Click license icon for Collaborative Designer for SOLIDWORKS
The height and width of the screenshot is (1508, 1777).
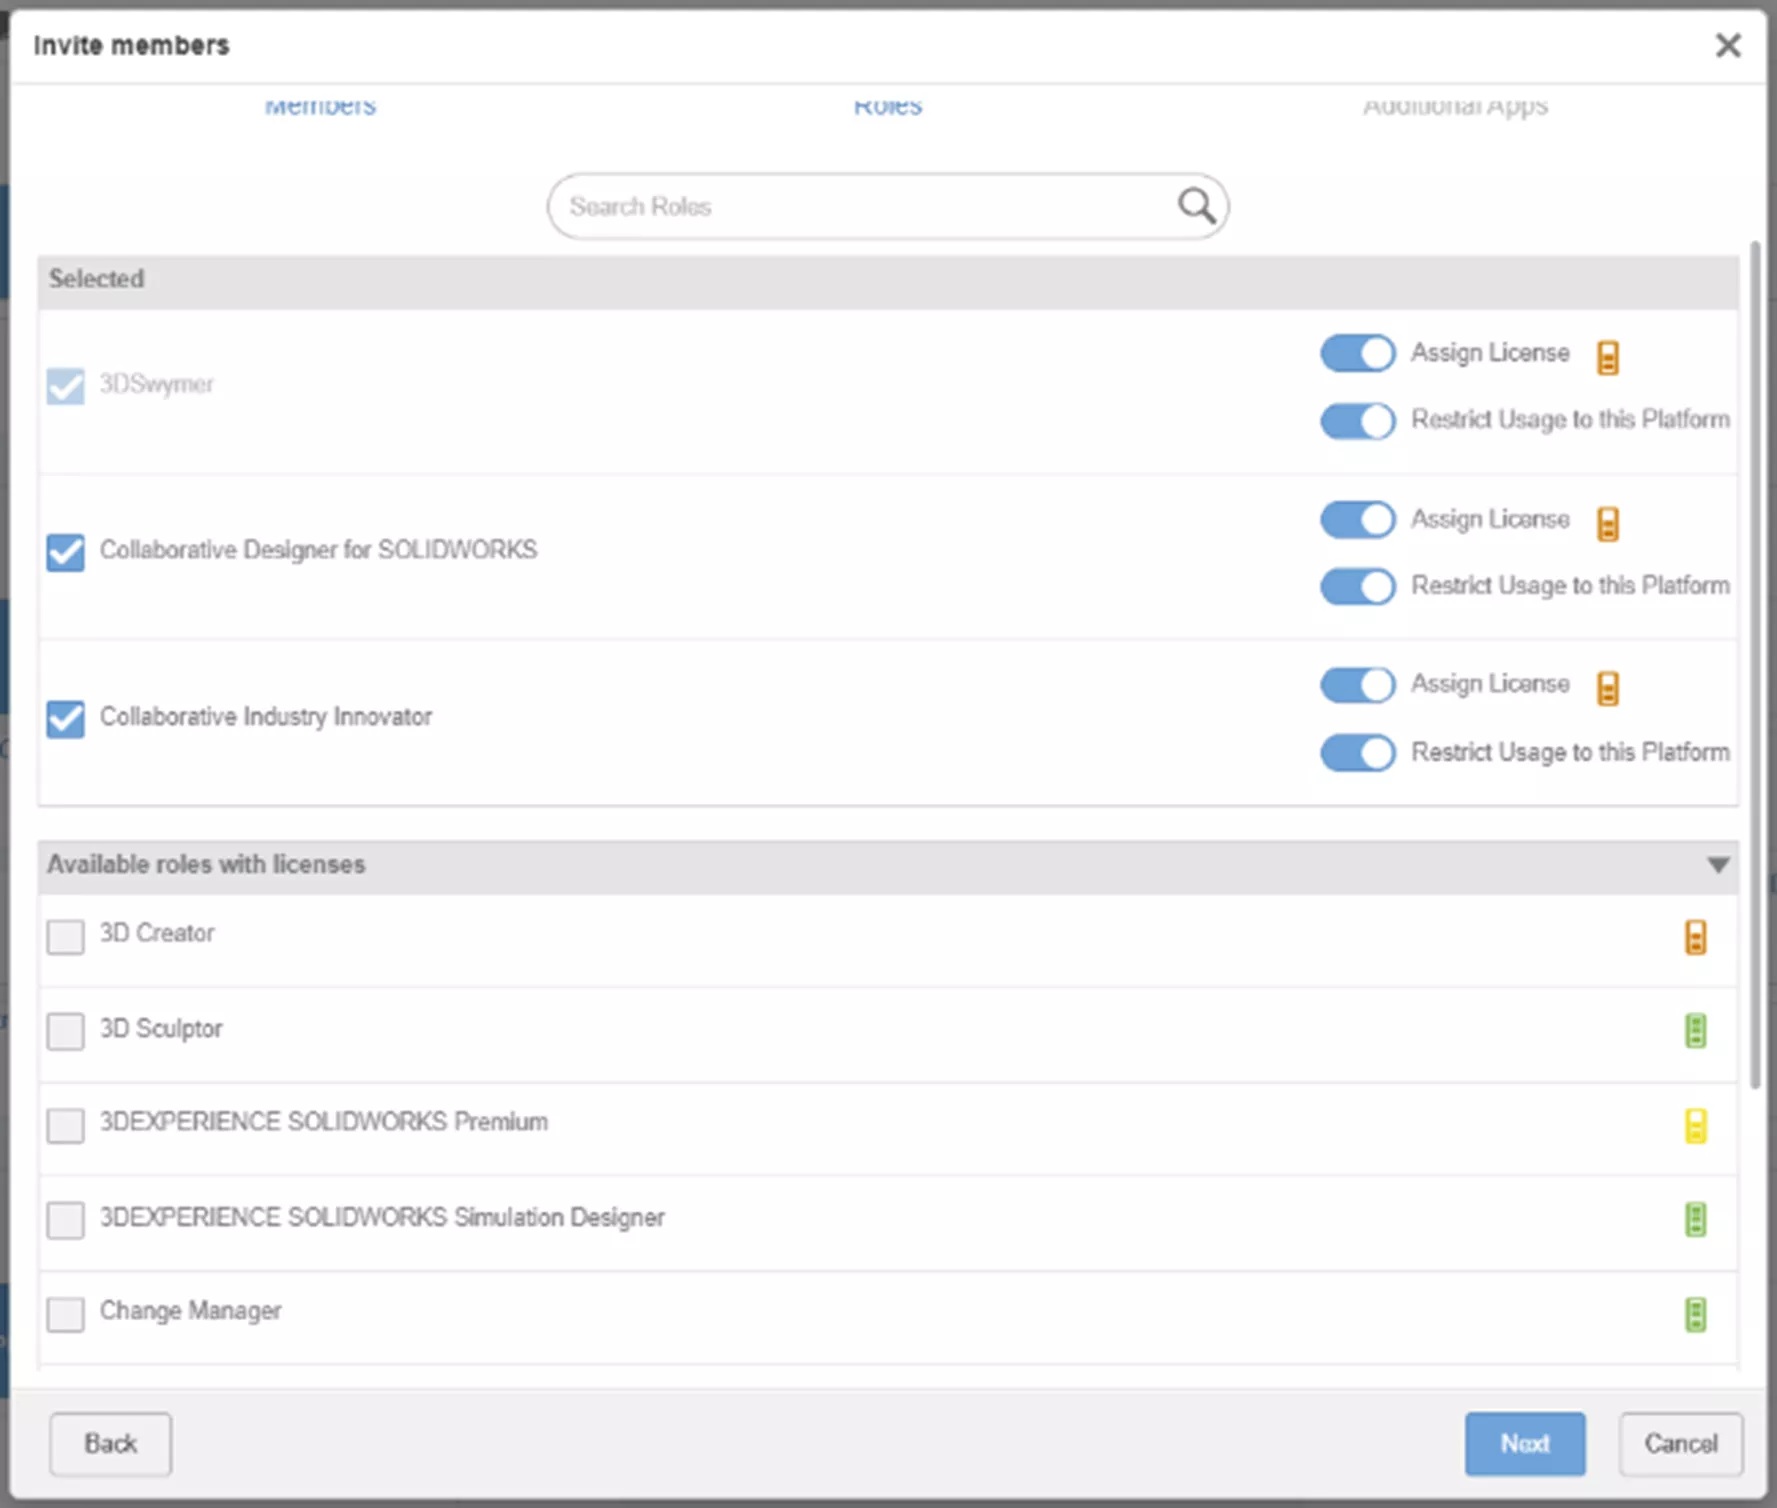[x=1607, y=523]
